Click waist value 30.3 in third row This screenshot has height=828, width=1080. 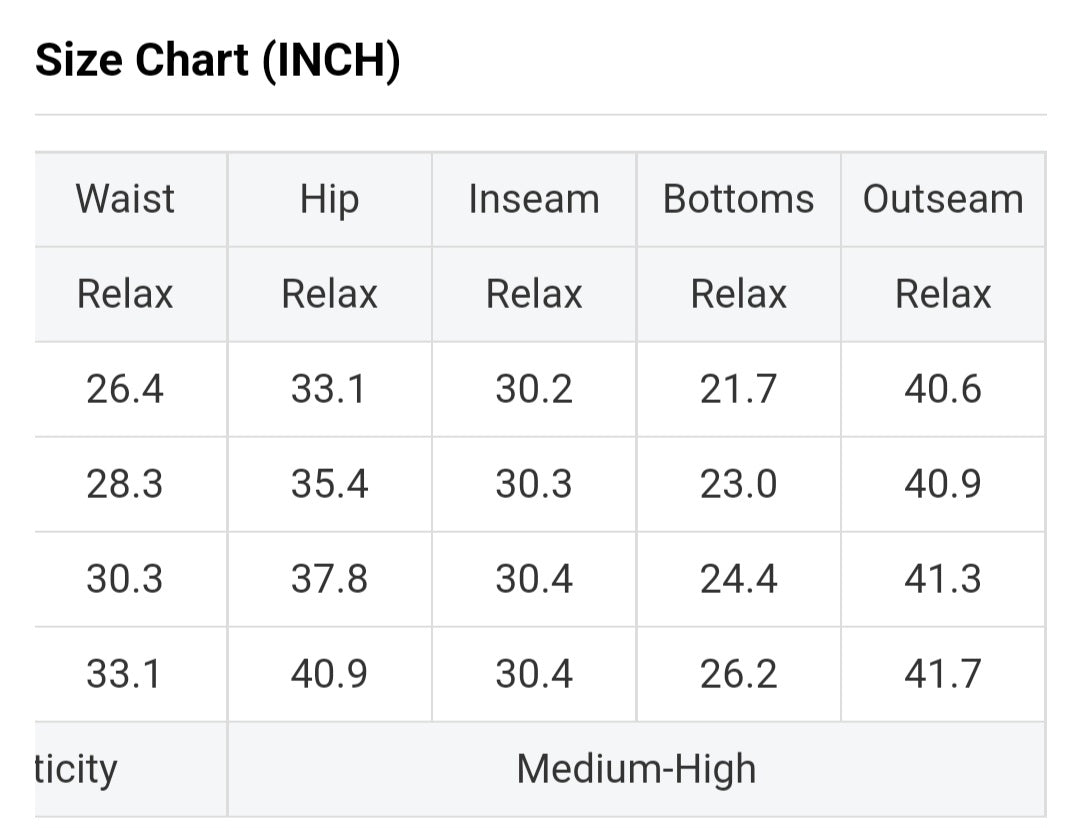125,579
